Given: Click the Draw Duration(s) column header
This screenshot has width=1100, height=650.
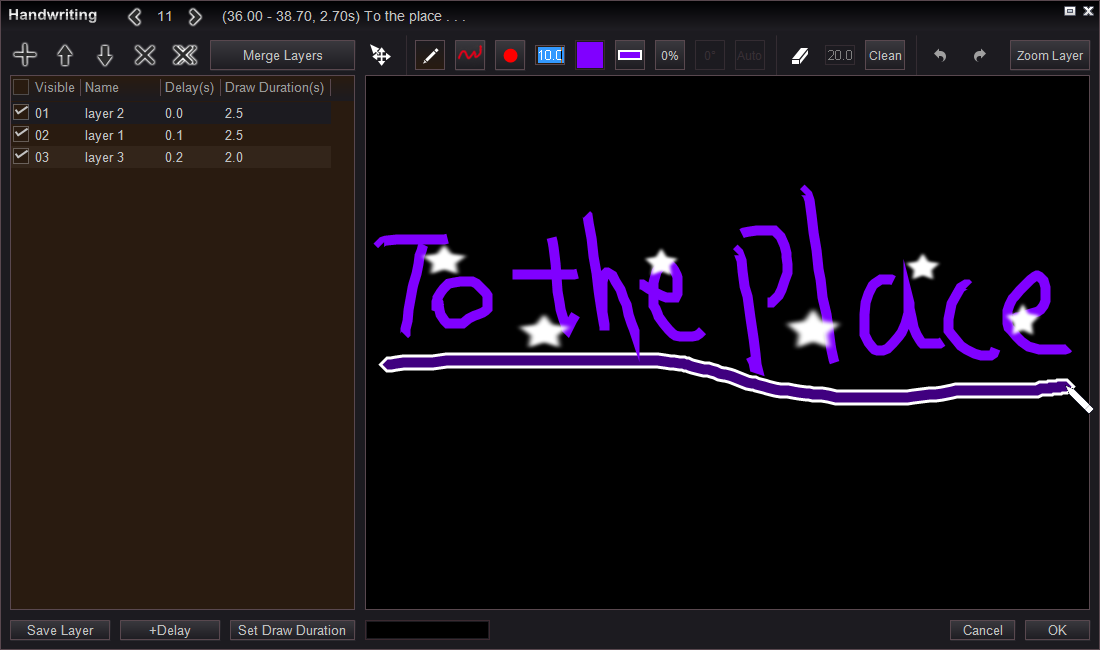Looking at the screenshot, I should pyautogui.click(x=275, y=88).
